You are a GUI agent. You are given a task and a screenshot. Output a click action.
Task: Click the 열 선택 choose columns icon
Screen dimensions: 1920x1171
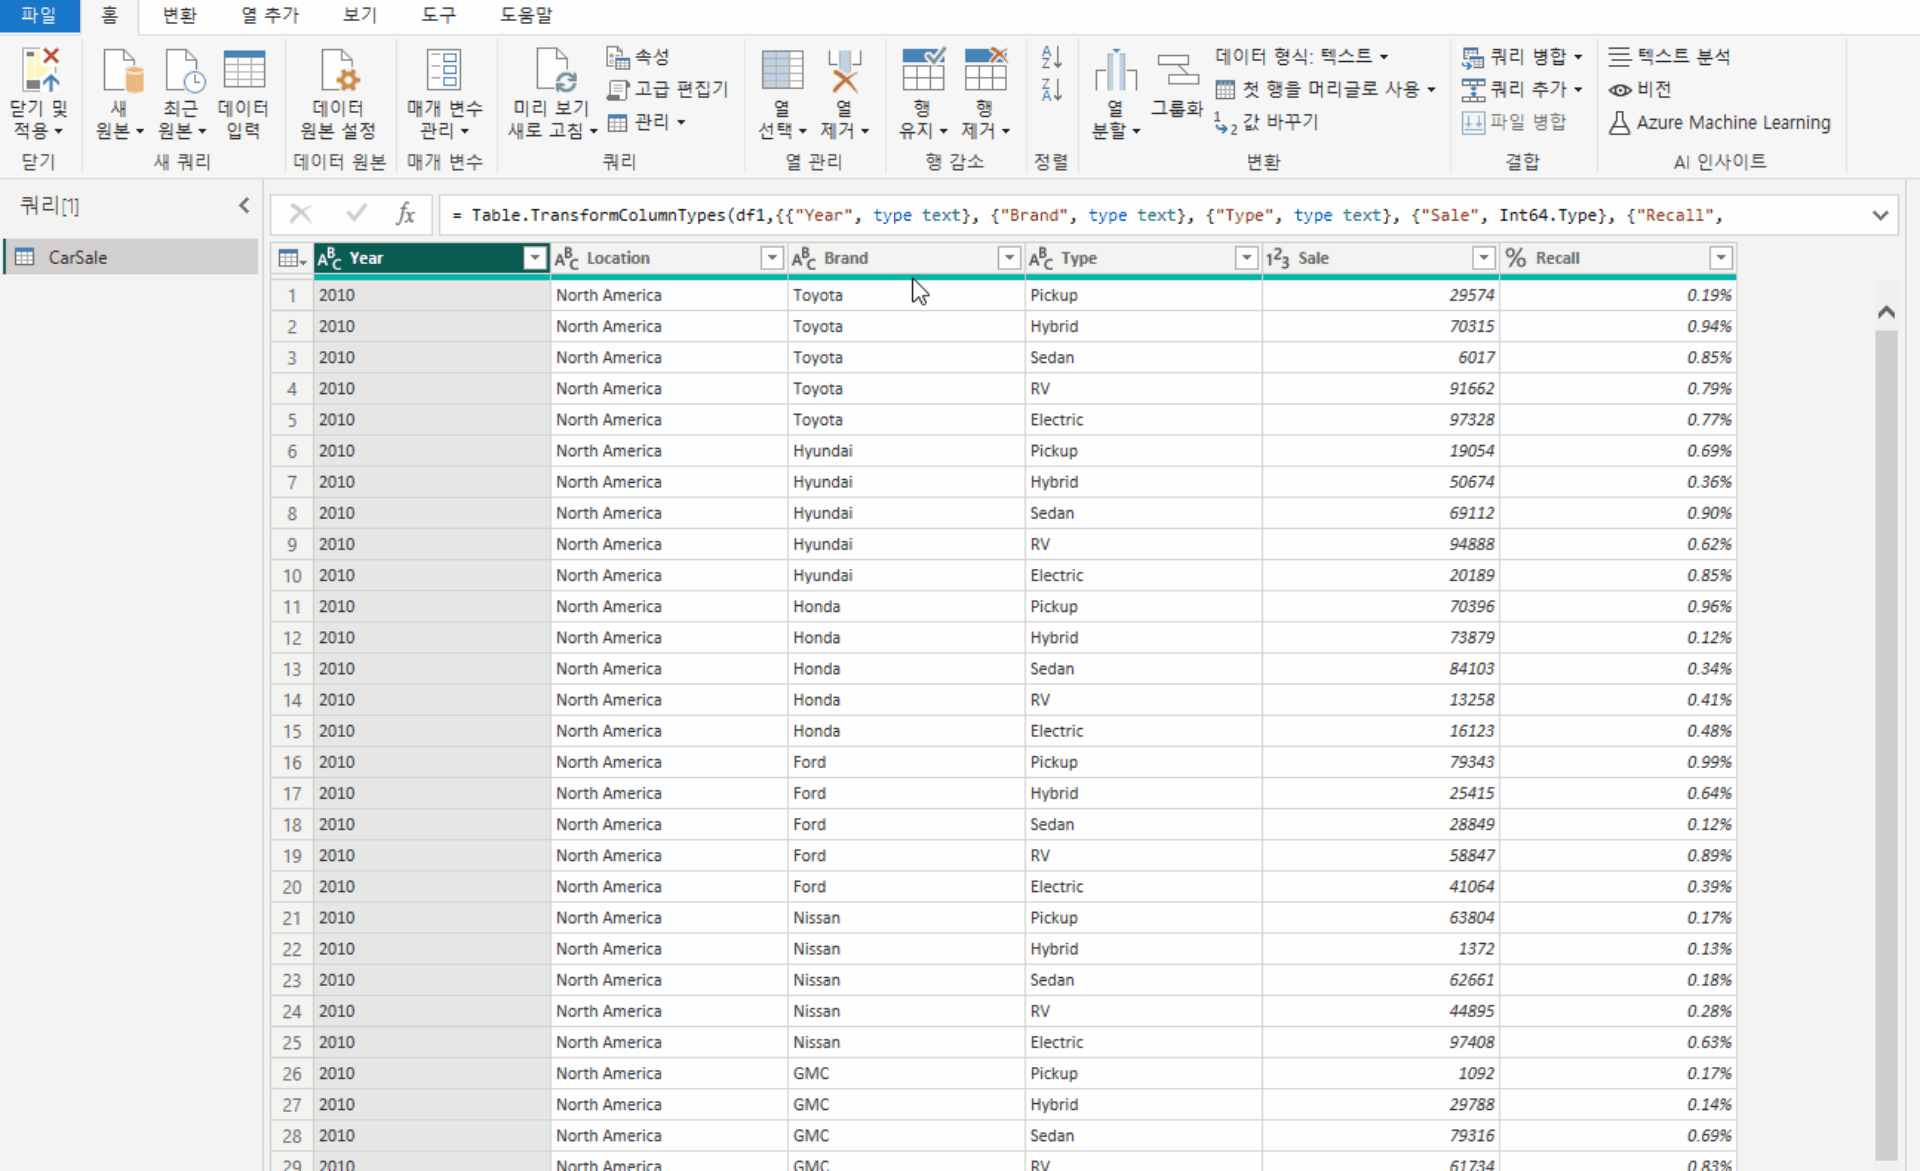point(782,70)
